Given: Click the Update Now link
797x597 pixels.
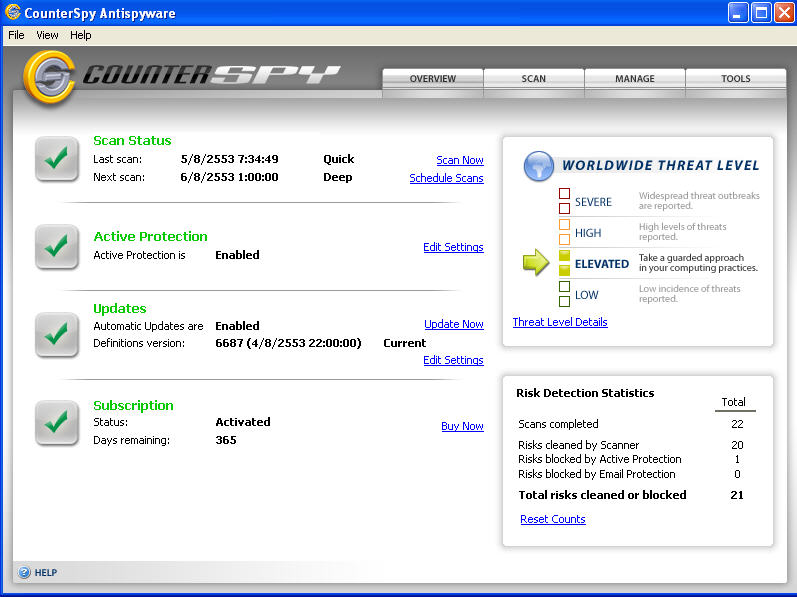Looking at the screenshot, I should (x=454, y=324).
